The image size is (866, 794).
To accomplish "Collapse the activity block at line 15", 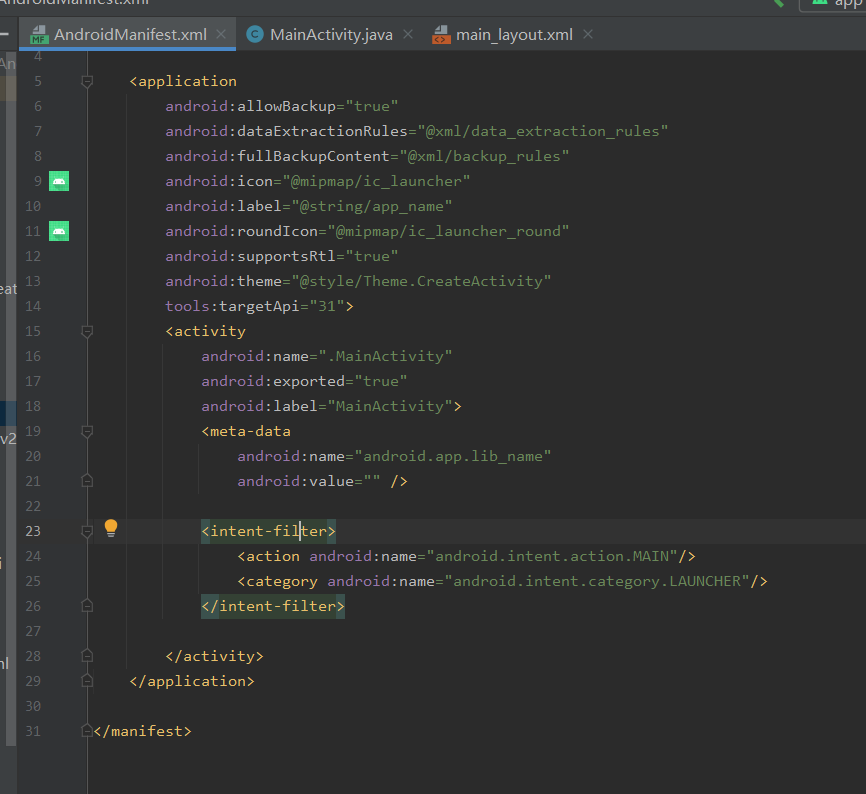I will pos(87,331).
